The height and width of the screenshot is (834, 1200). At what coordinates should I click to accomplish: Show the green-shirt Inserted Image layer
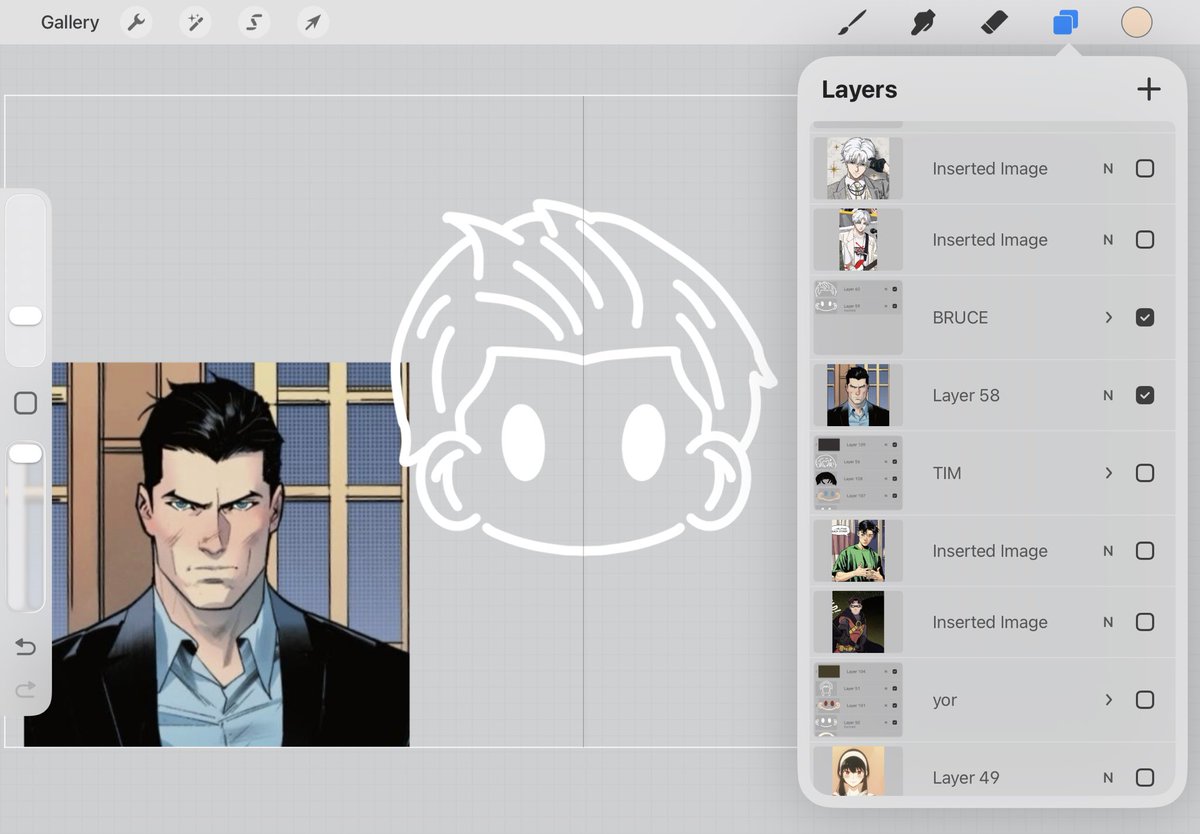1145,551
